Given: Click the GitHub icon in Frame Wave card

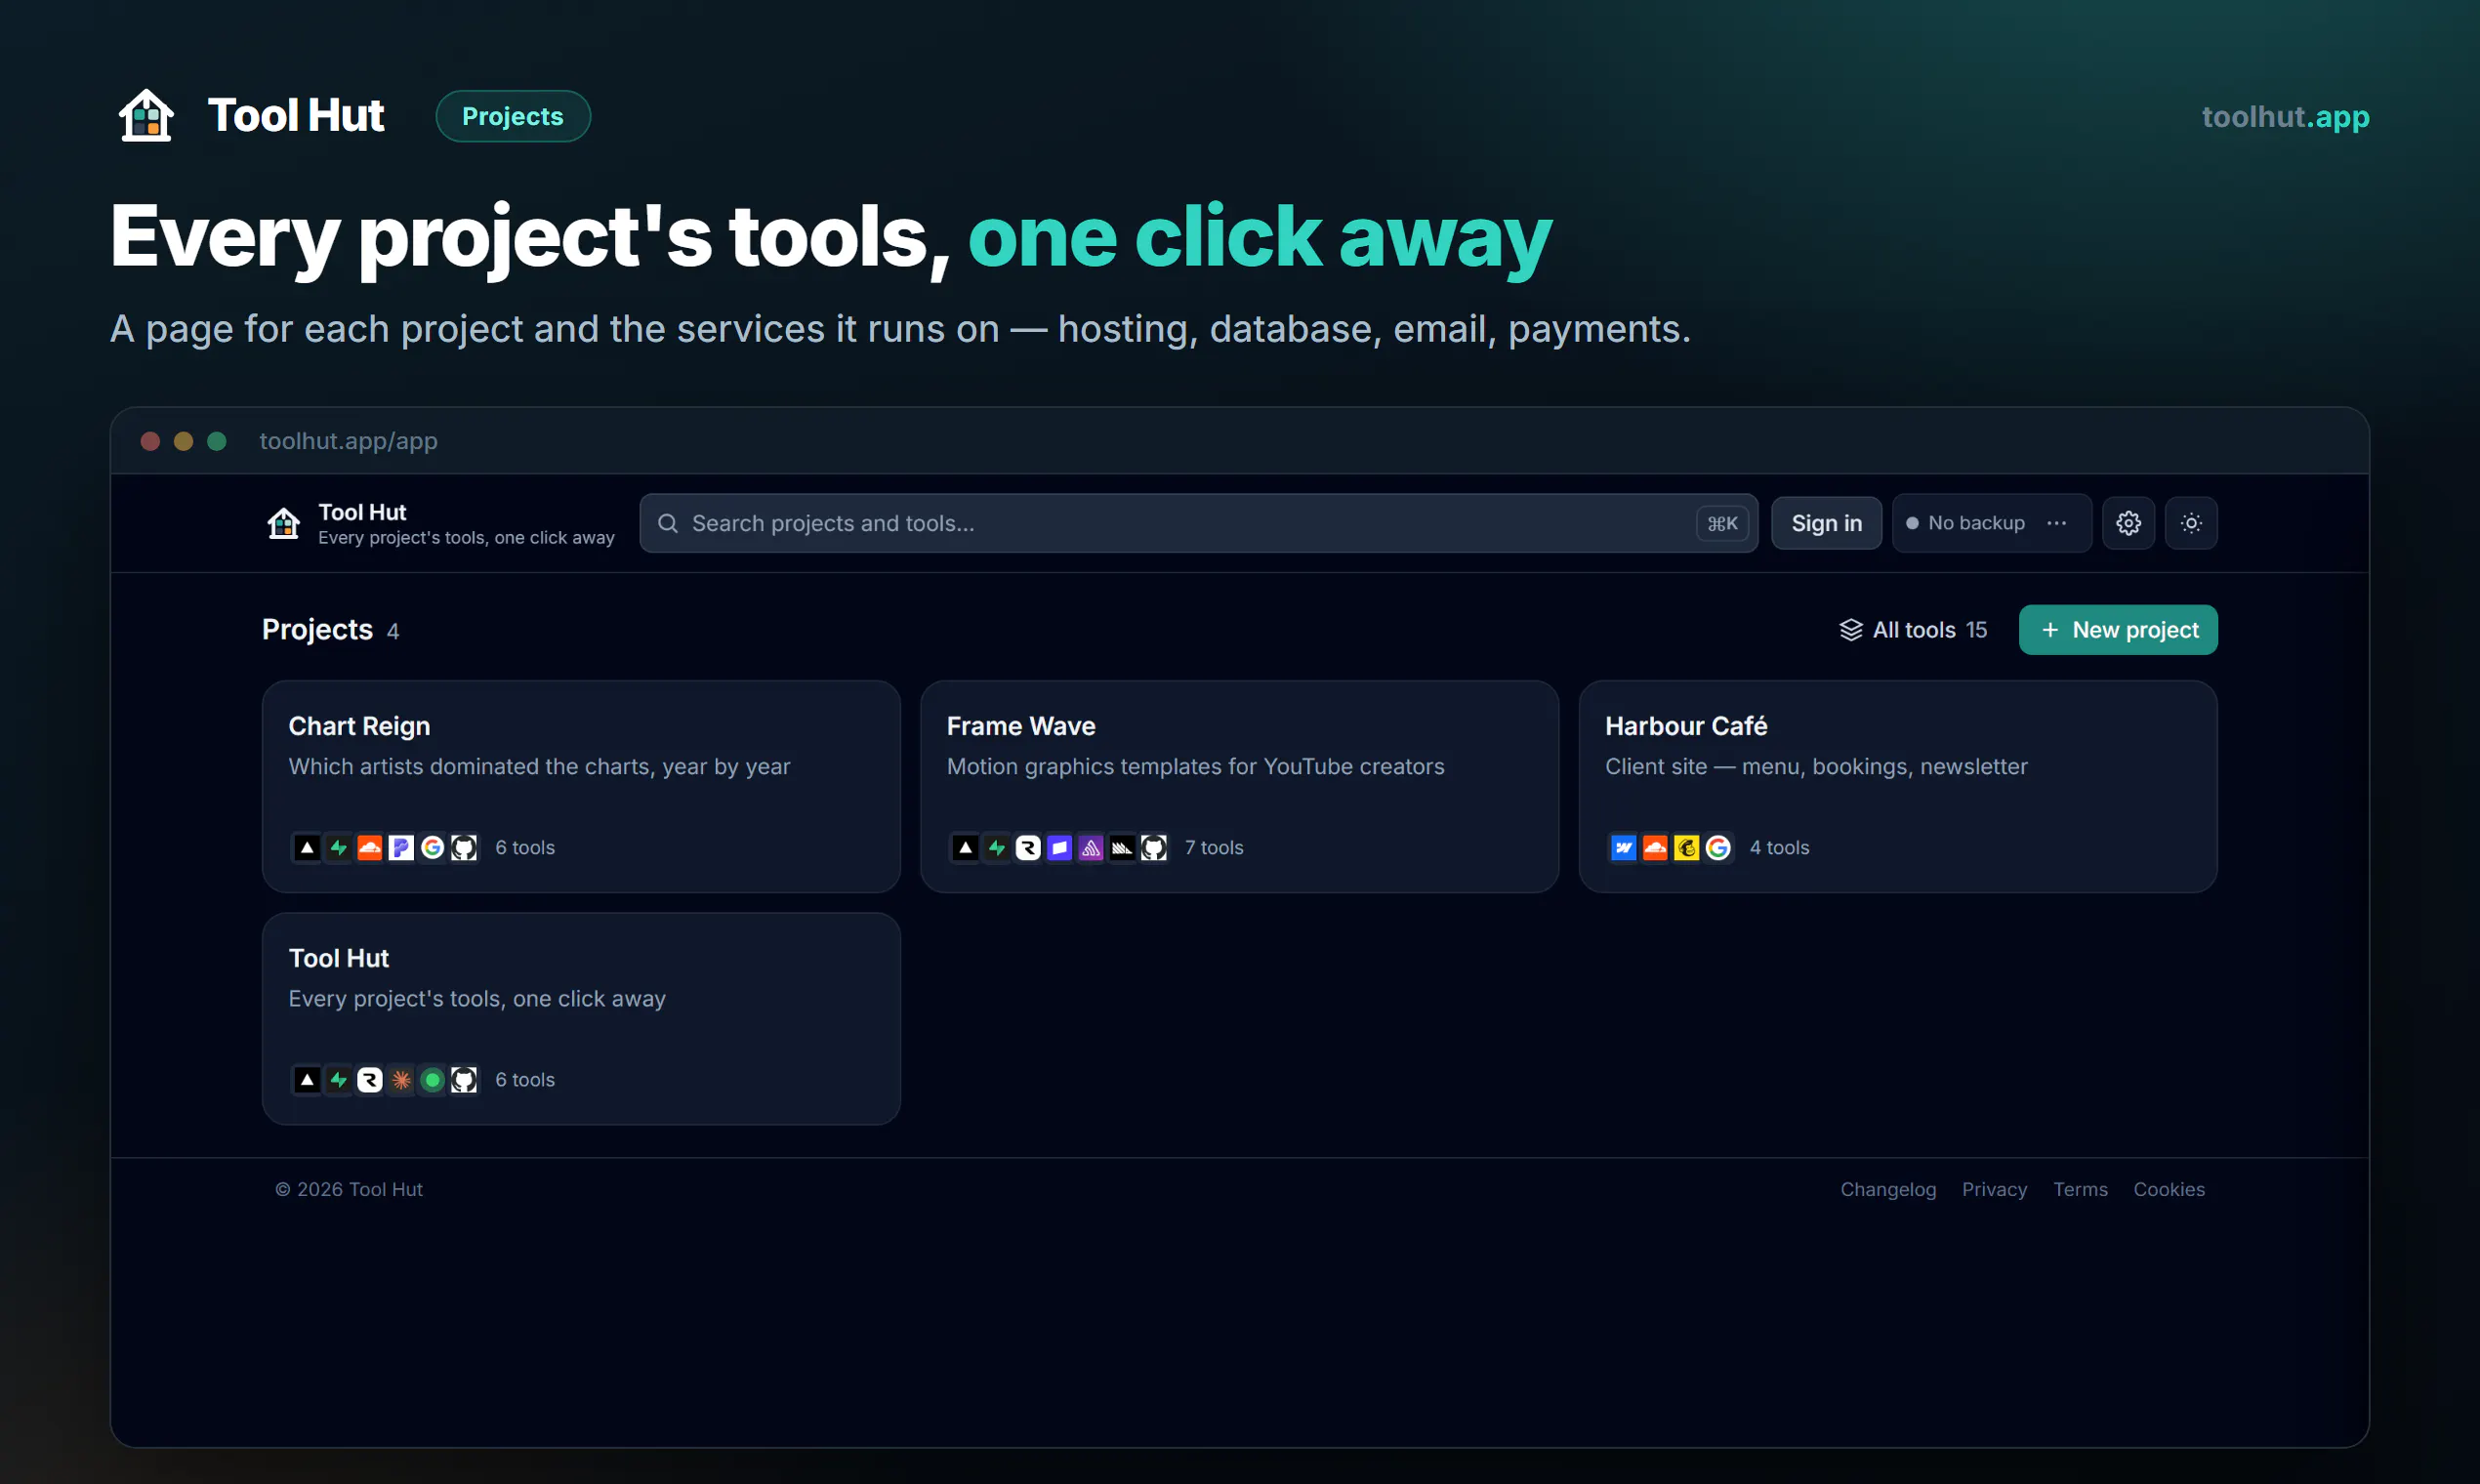Looking at the screenshot, I should tap(1154, 848).
